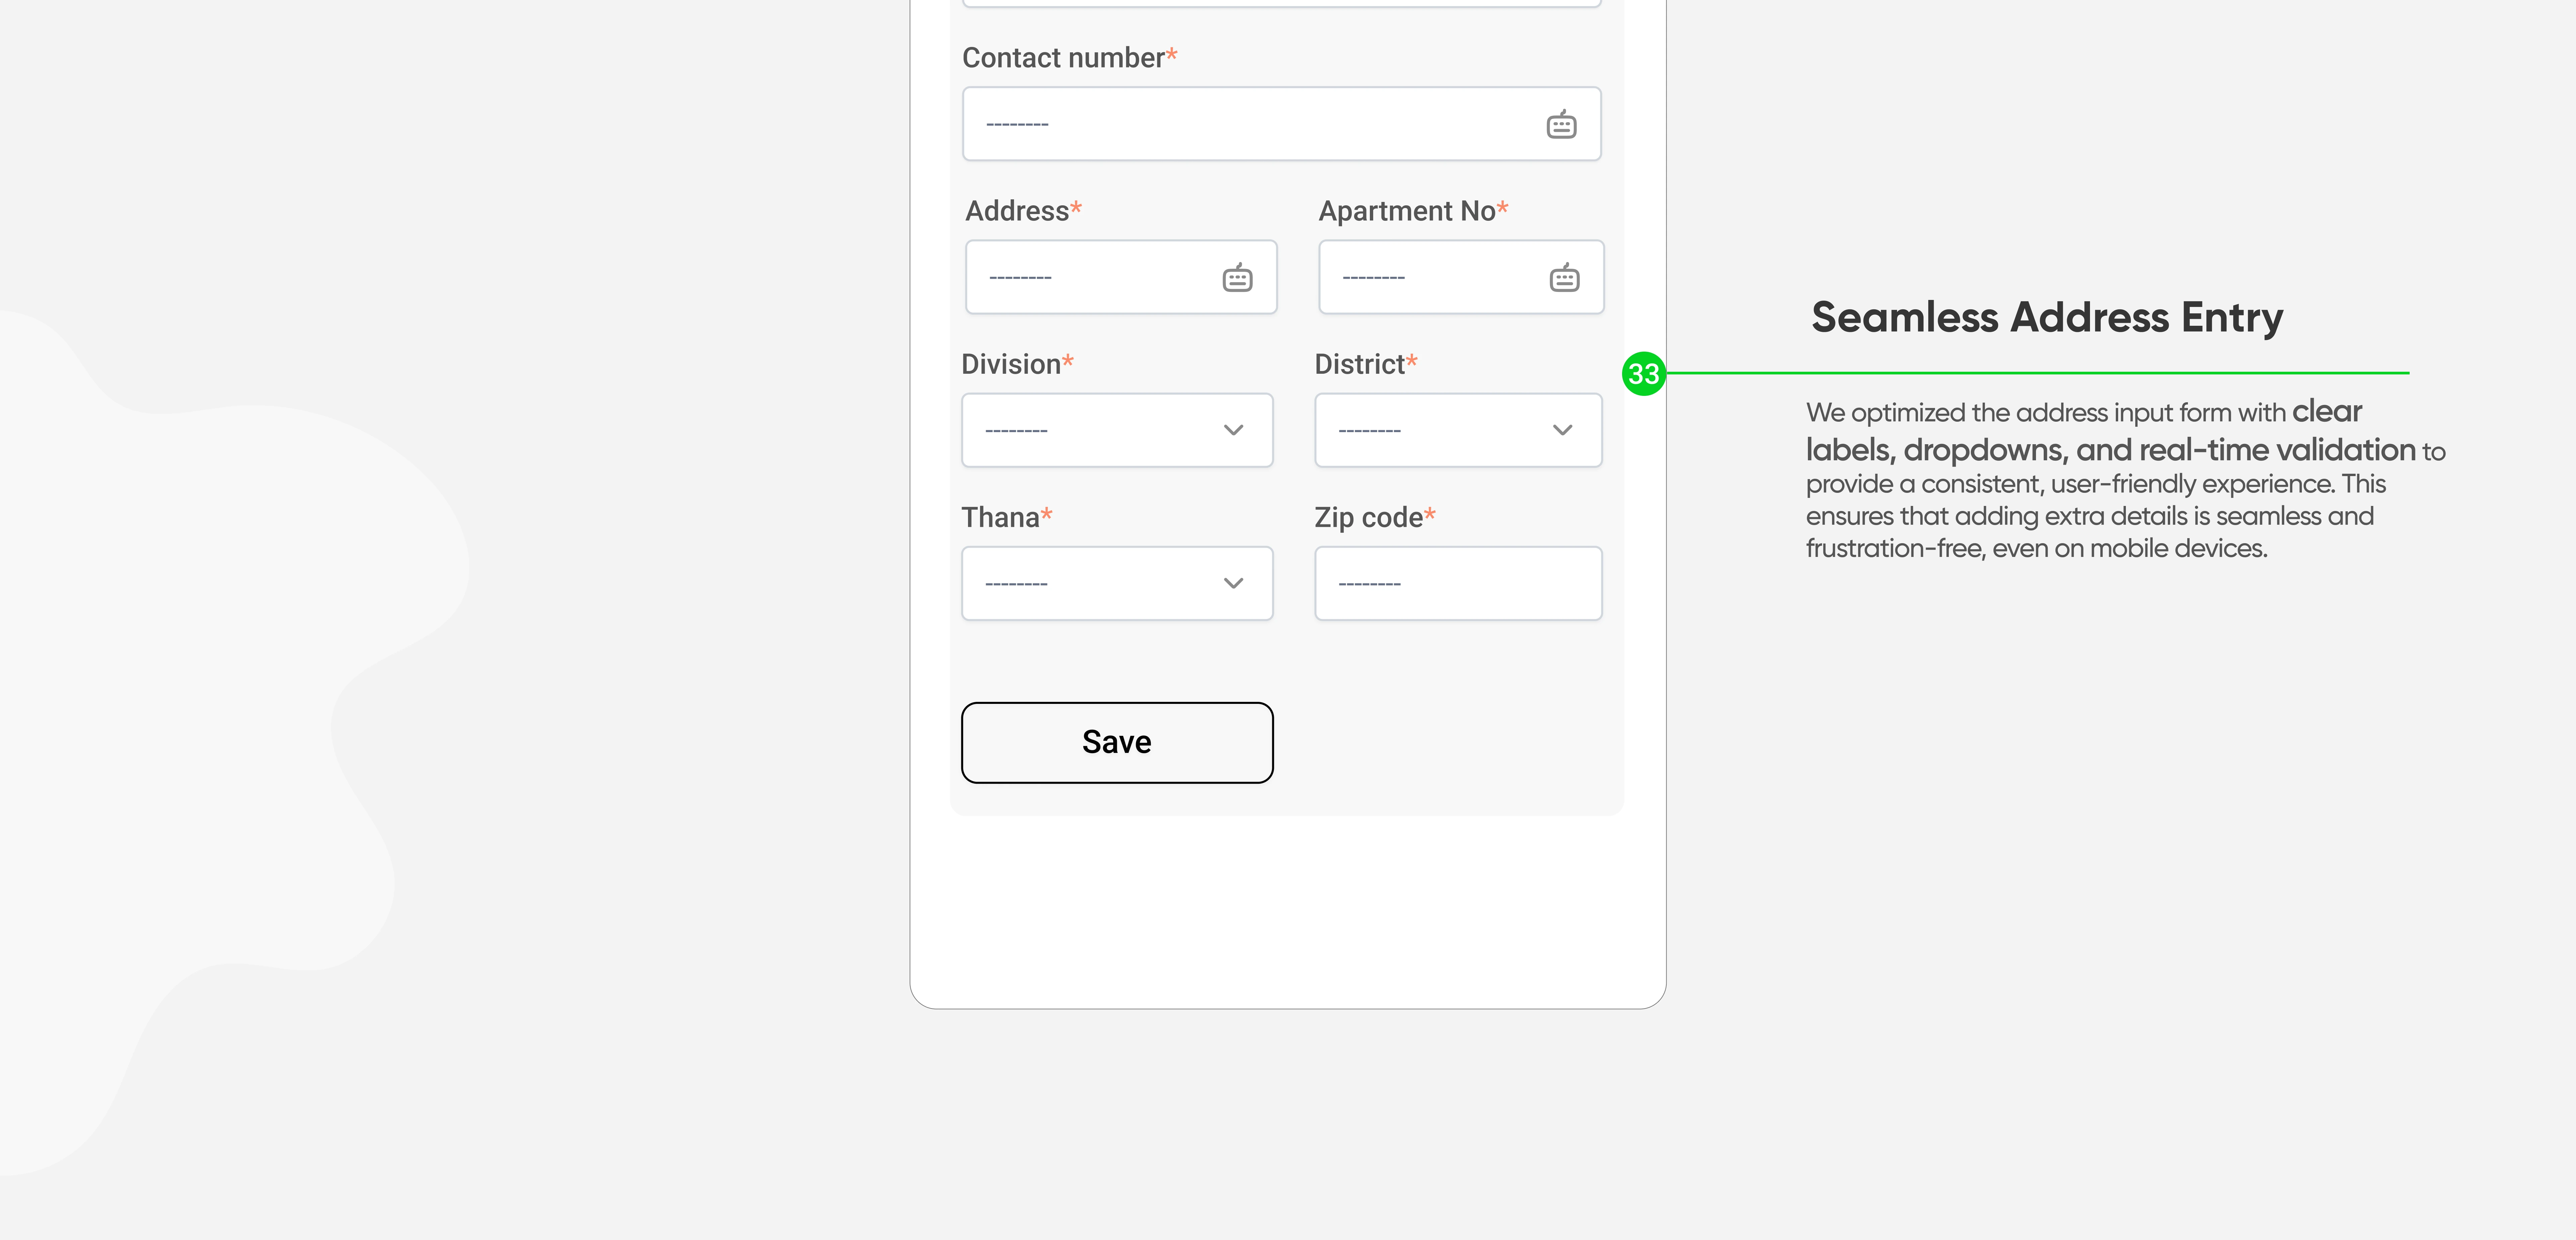
Task: Click keyboard icon in Contact number field
Action: [1561, 125]
